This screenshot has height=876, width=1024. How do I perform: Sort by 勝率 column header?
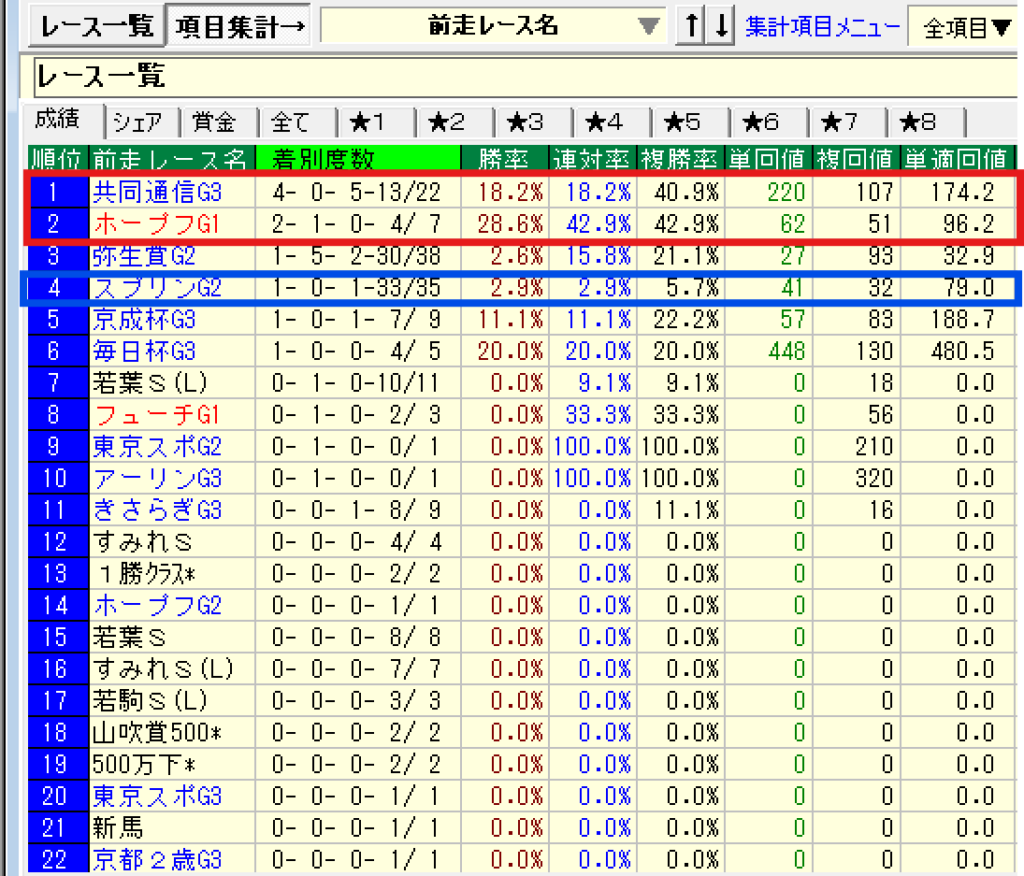[504, 158]
